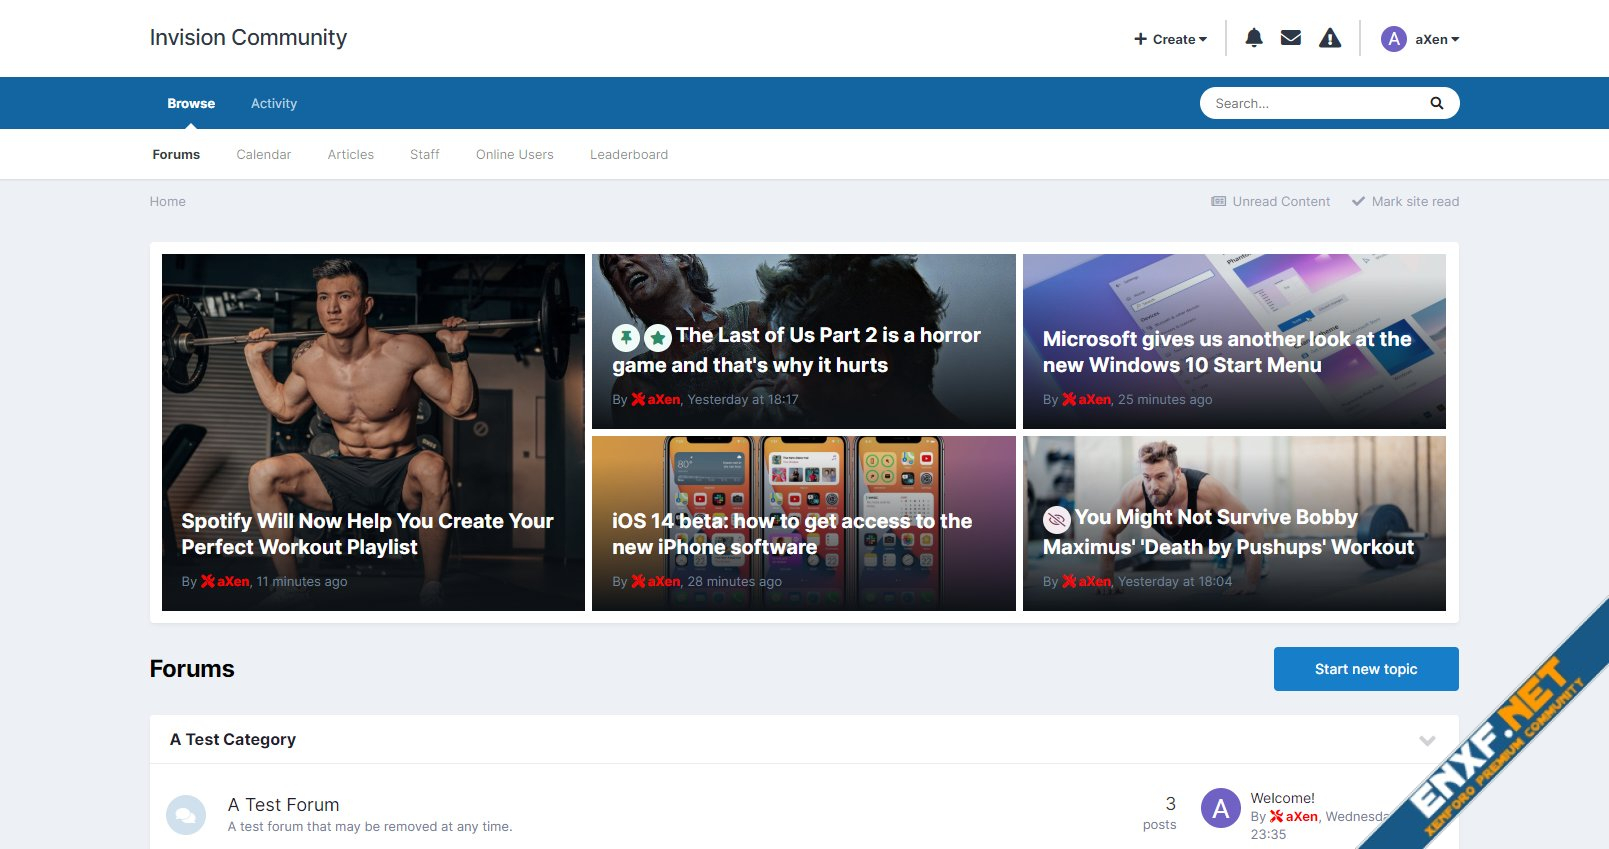Click the warning triangle reports icon

pyautogui.click(x=1329, y=38)
